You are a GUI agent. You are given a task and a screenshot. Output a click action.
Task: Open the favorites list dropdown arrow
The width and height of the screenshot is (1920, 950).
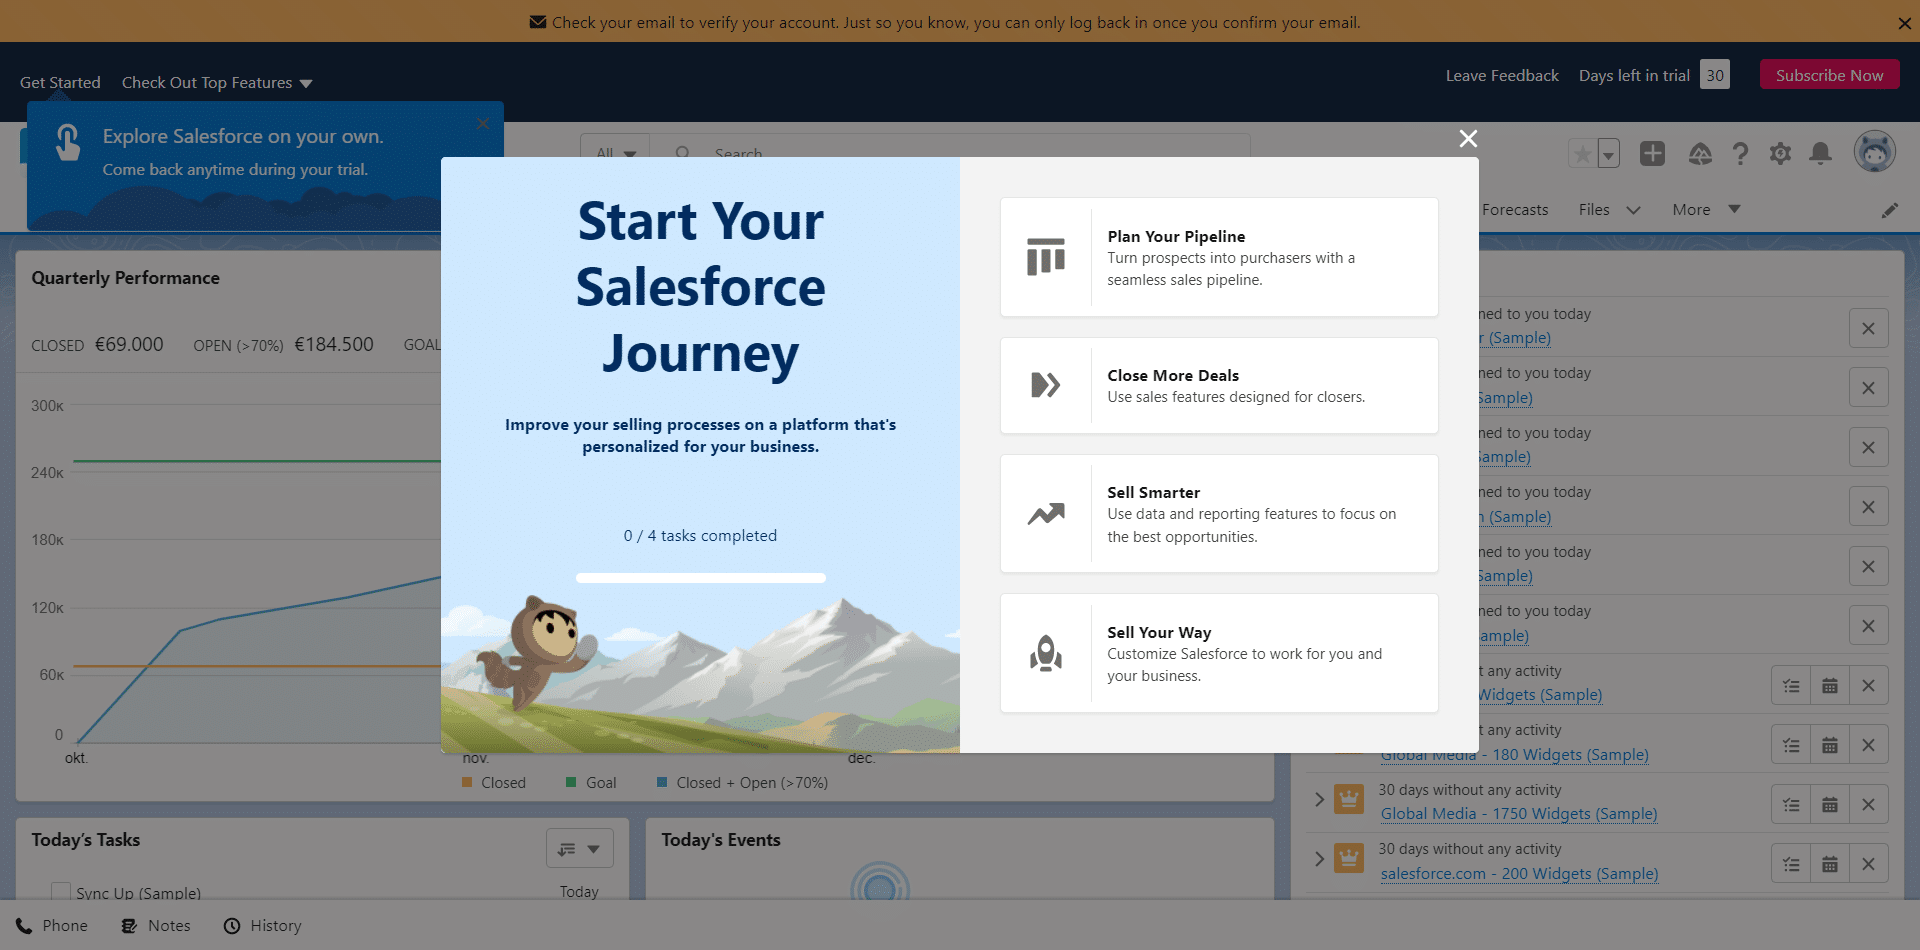[1608, 154]
